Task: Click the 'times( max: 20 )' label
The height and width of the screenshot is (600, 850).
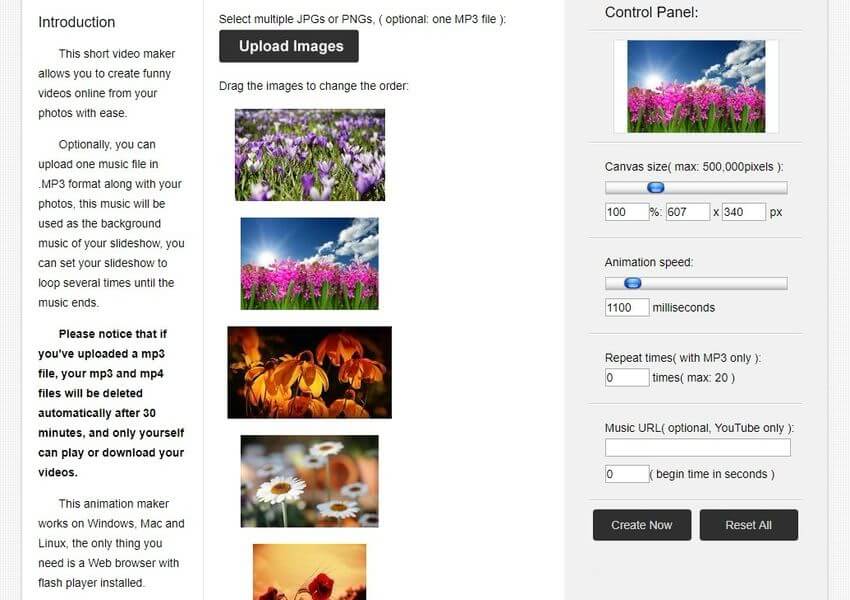Action: tap(694, 378)
